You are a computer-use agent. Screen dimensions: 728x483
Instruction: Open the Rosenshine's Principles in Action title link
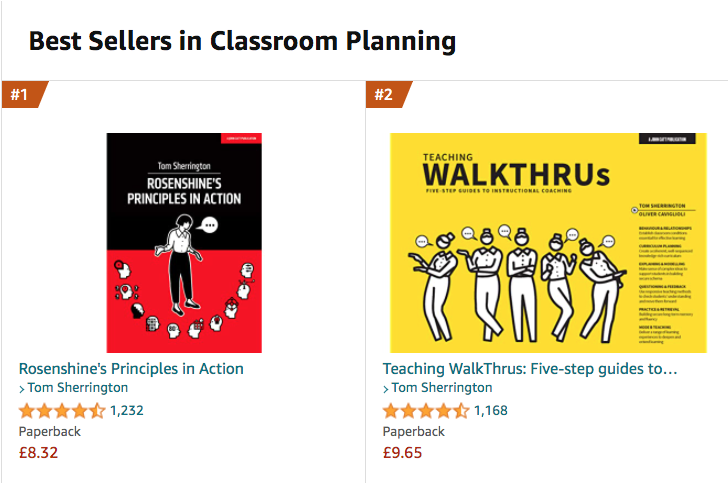[x=131, y=369]
